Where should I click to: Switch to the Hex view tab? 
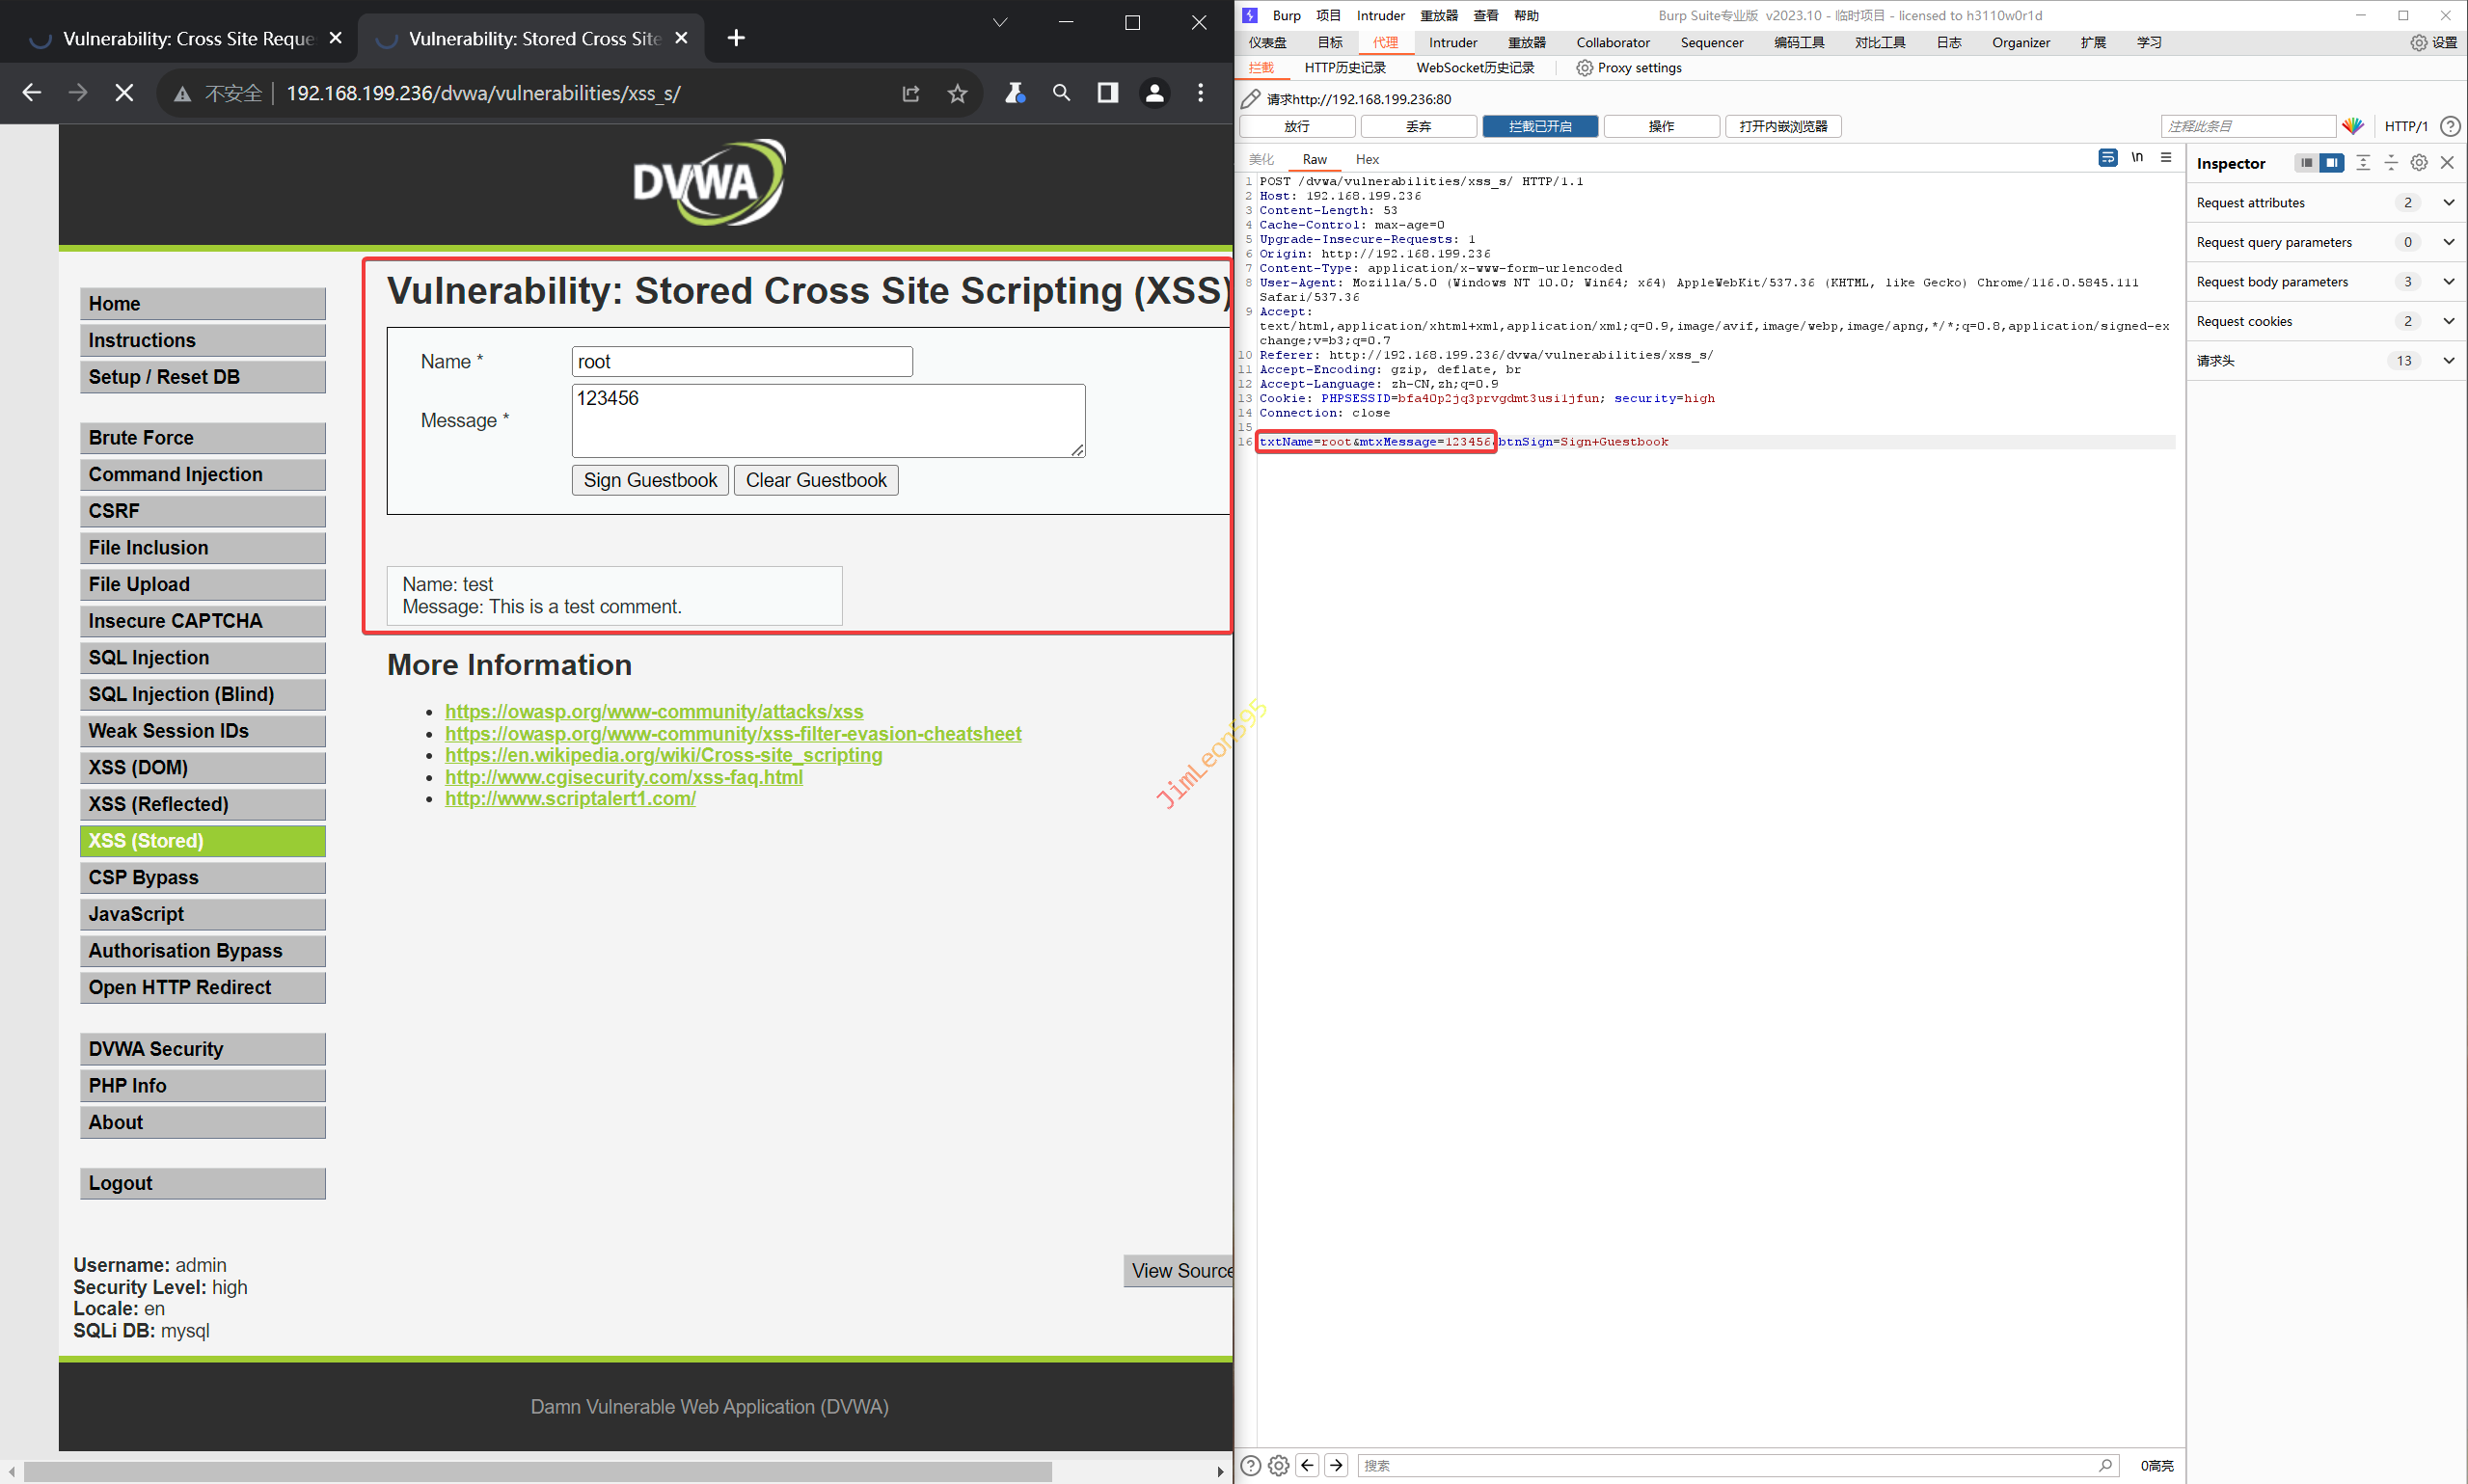[x=1366, y=159]
